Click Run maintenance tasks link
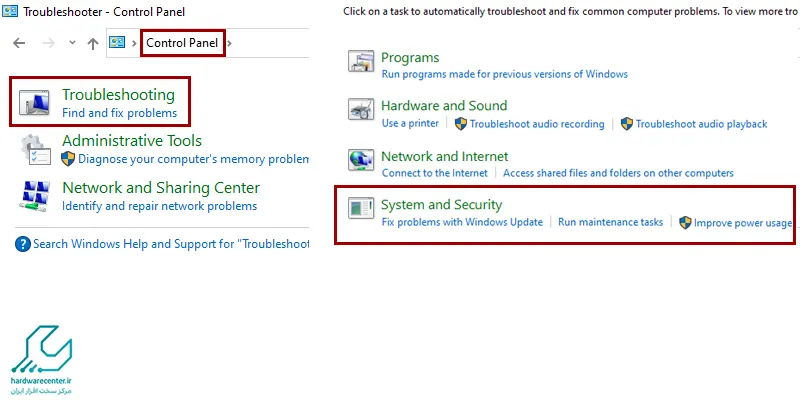Viewport: 800px width, 400px height. point(611,222)
